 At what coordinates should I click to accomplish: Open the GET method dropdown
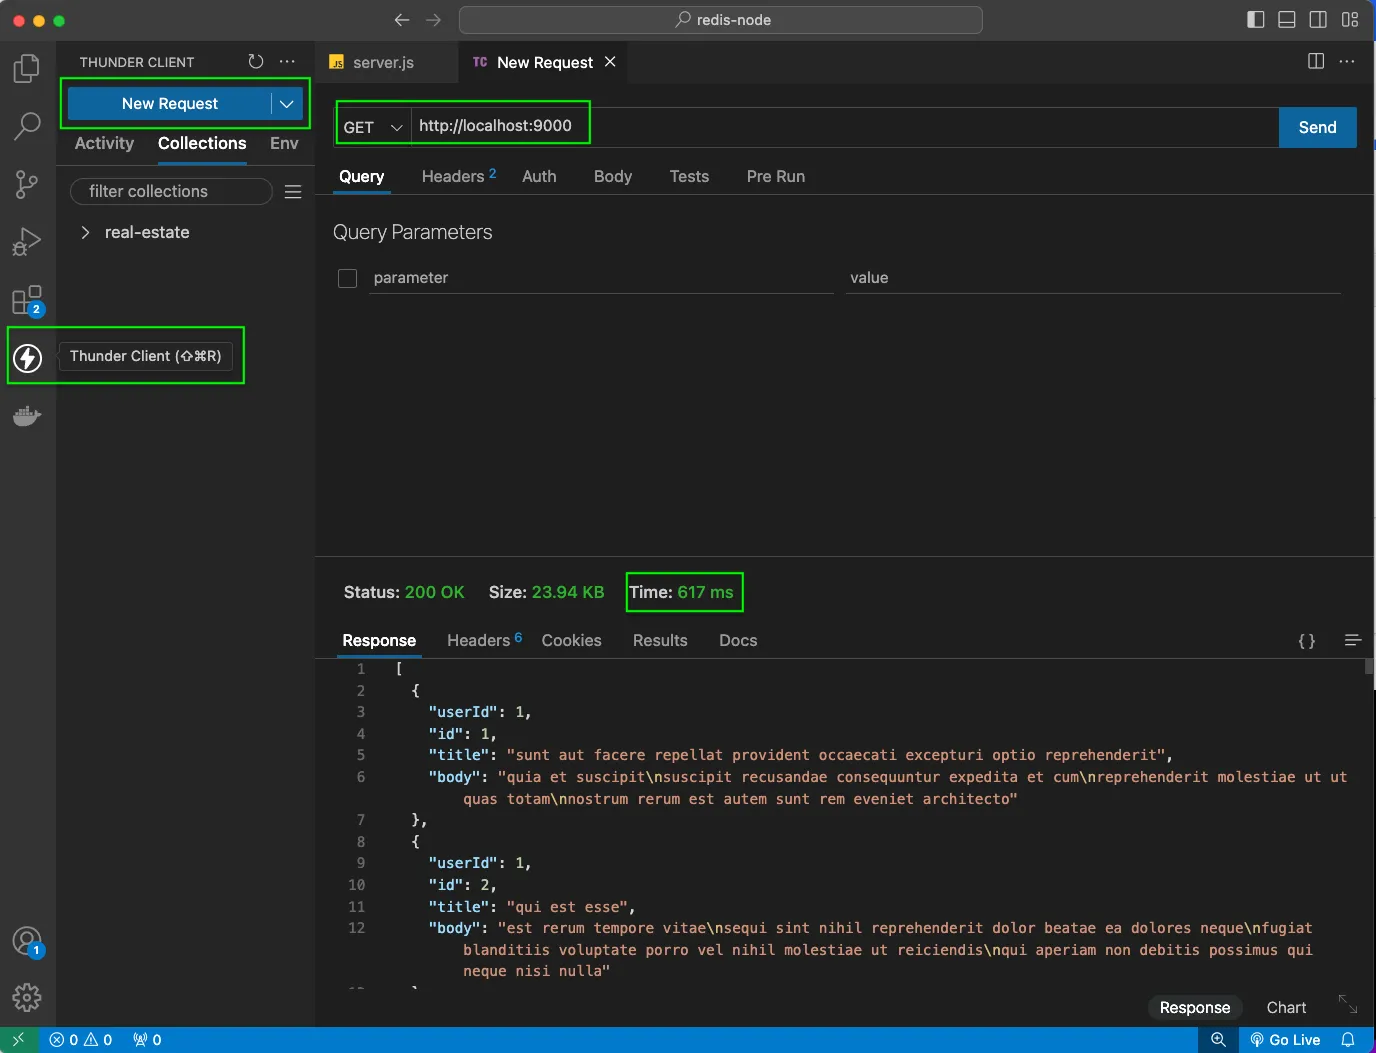373,127
